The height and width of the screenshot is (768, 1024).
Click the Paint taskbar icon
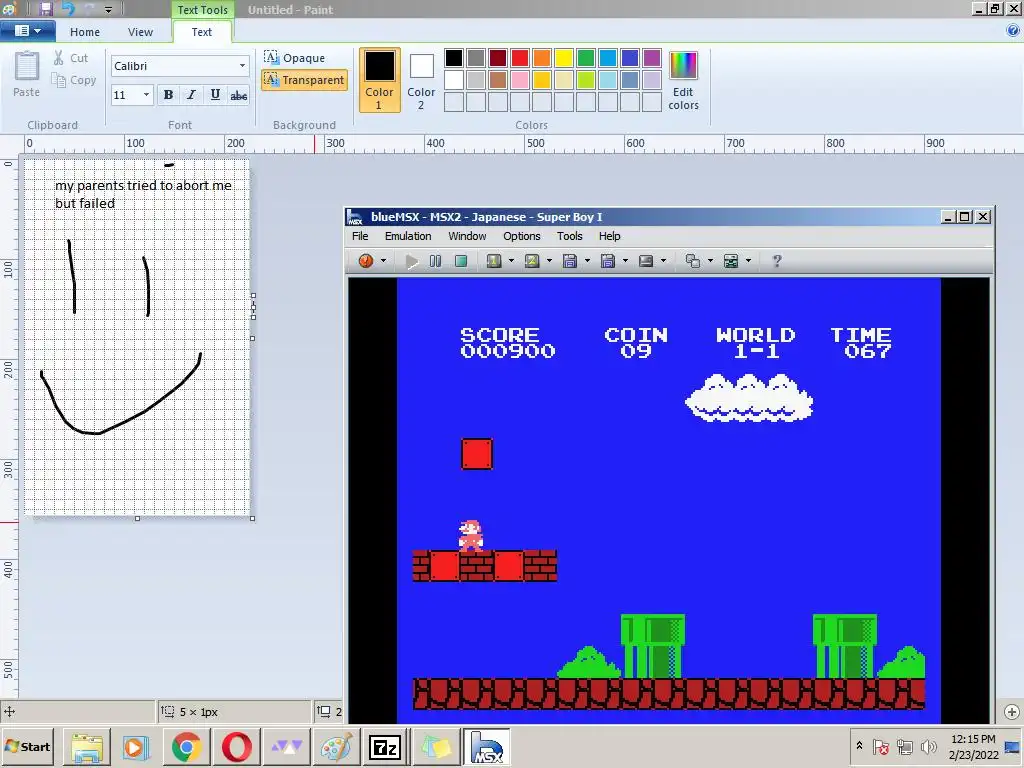click(336, 747)
